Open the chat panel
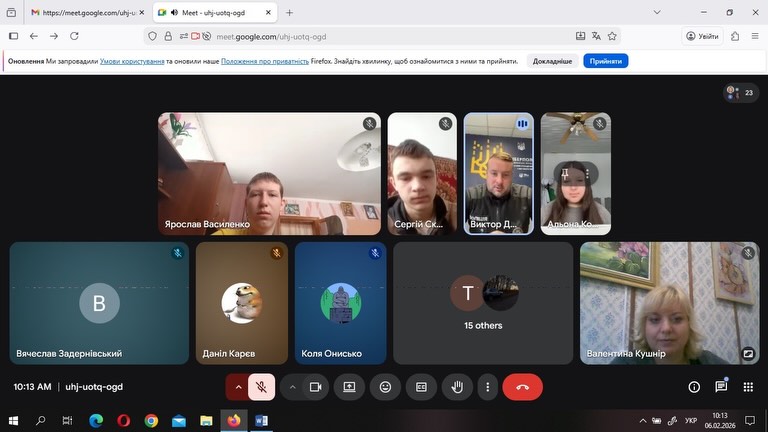 click(721, 387)
